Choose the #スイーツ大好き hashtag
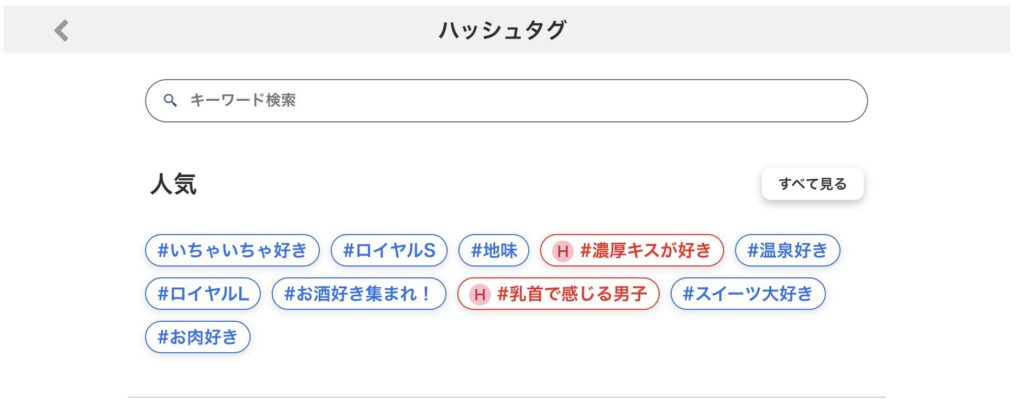This screenshot has width=1024, height=402. (x=748, y=294)
